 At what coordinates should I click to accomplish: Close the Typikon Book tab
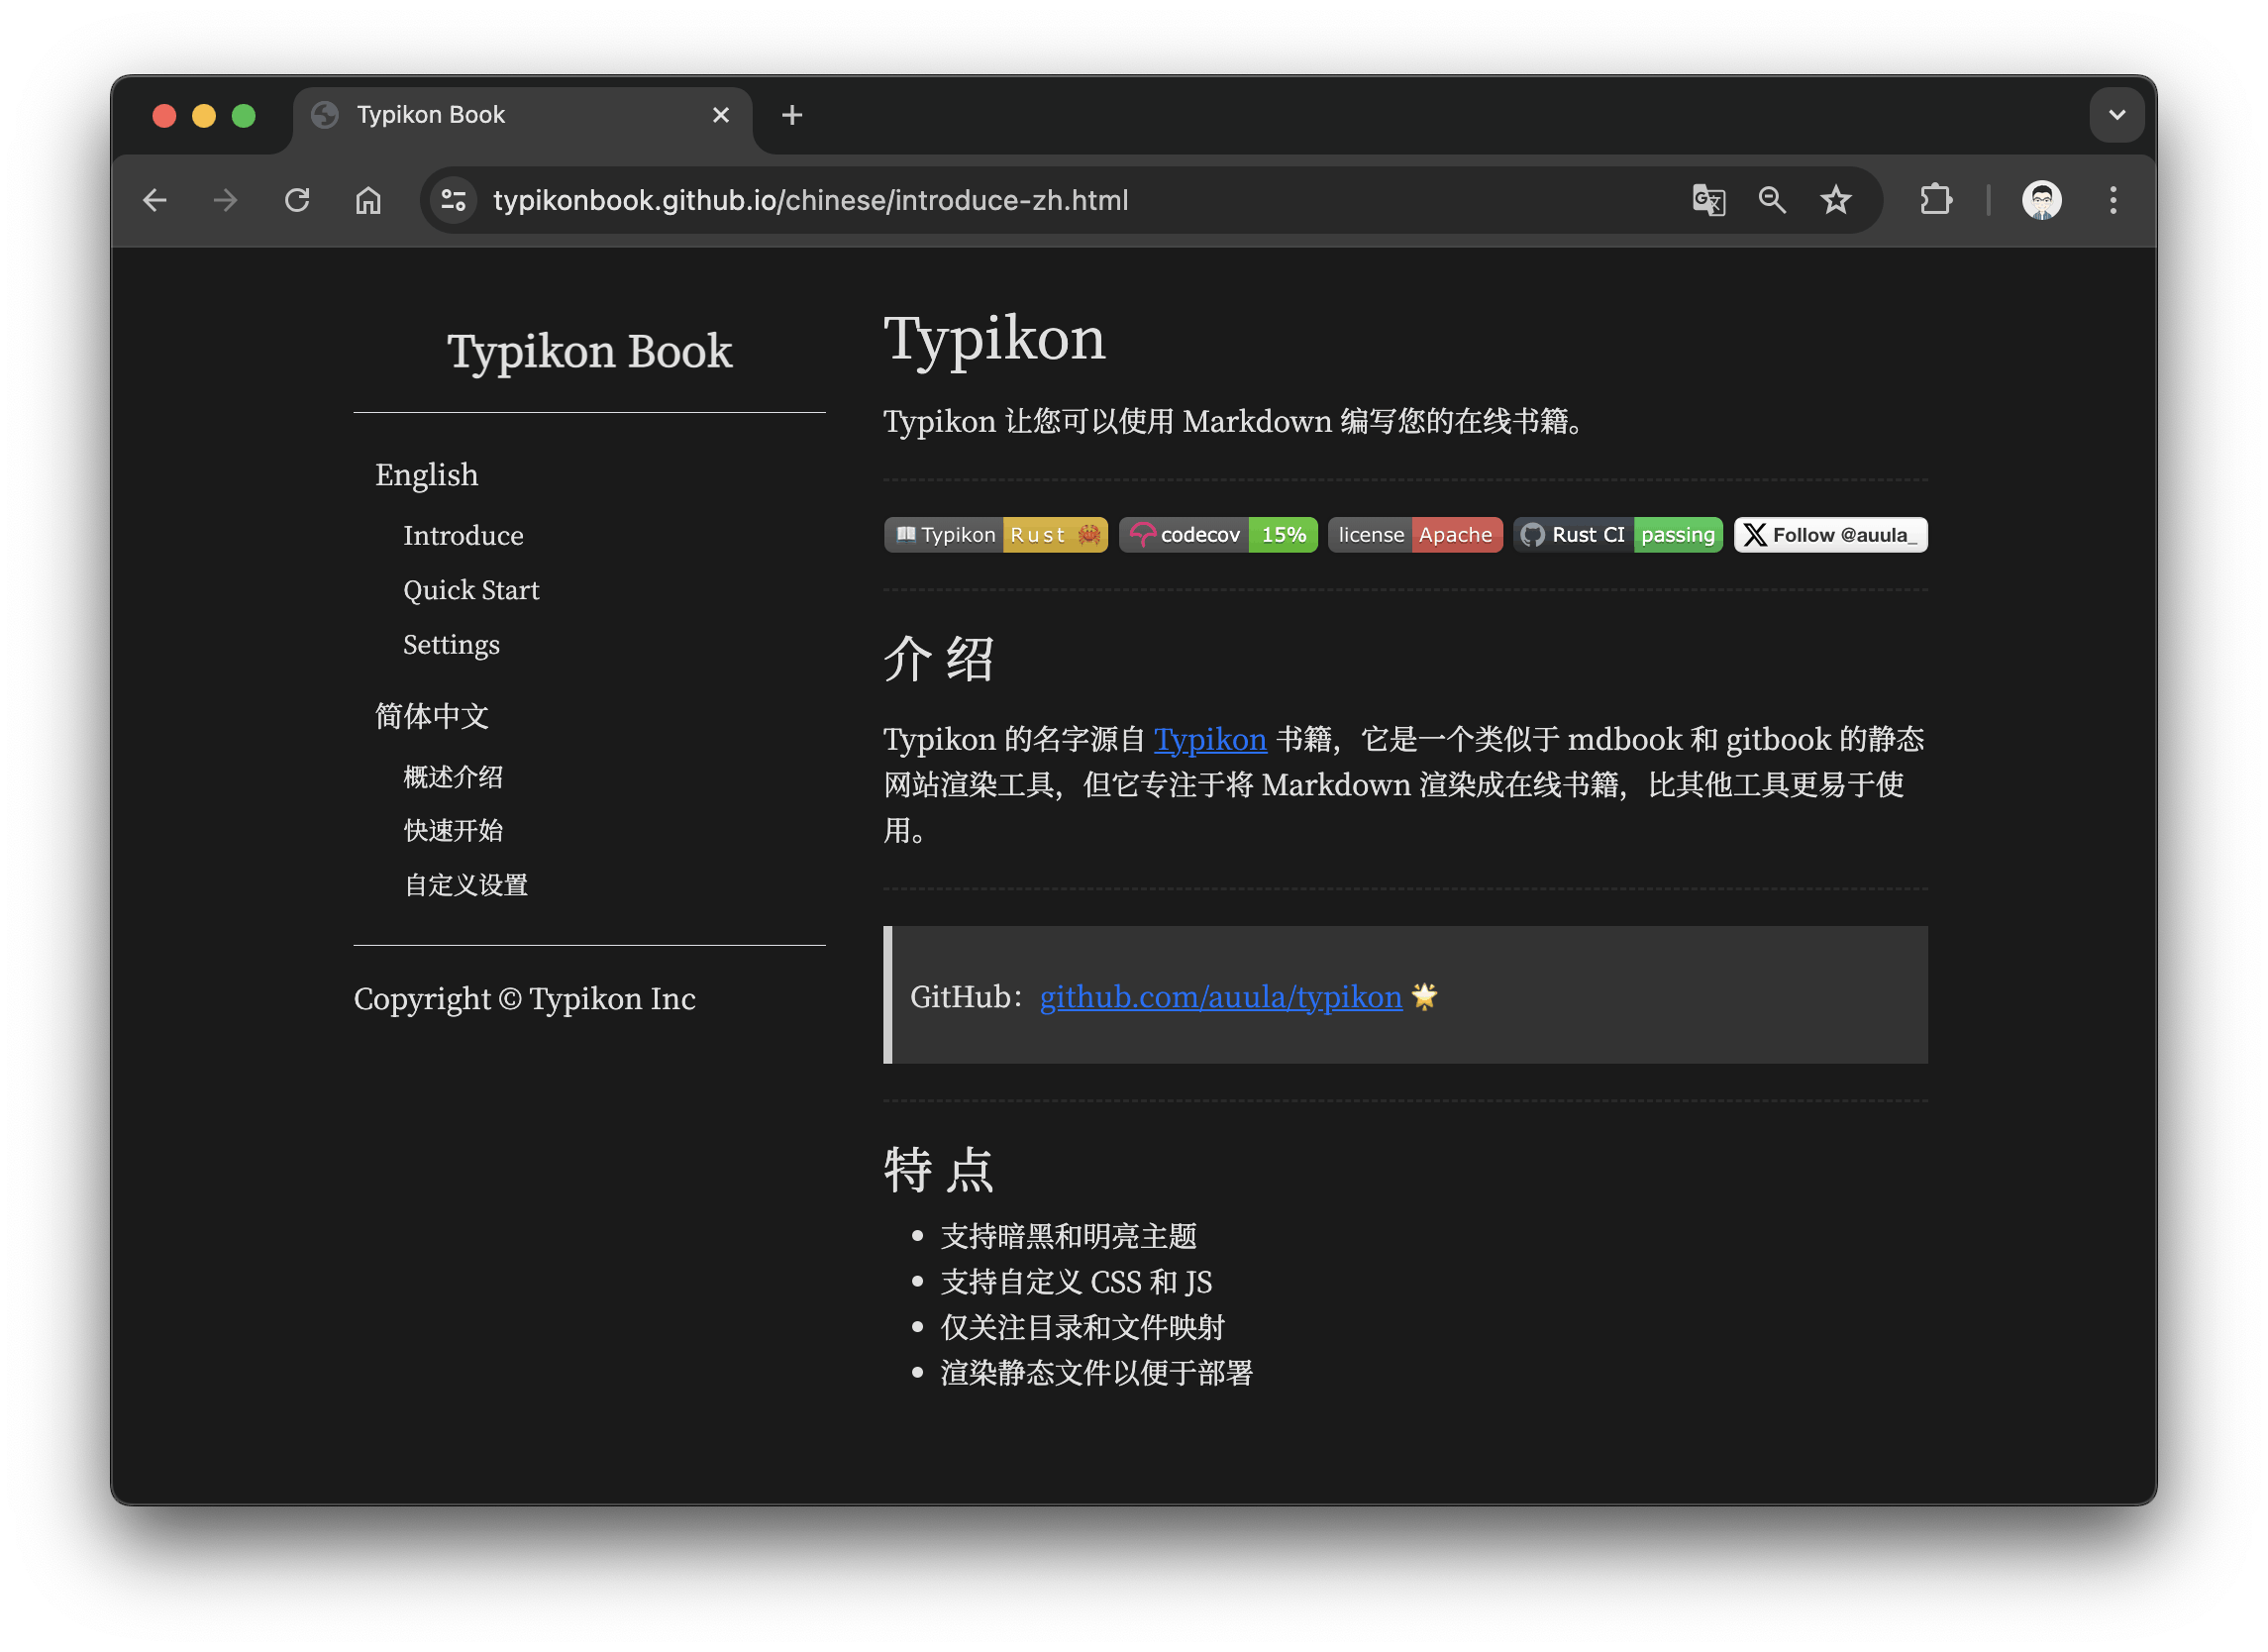point(720,115)
